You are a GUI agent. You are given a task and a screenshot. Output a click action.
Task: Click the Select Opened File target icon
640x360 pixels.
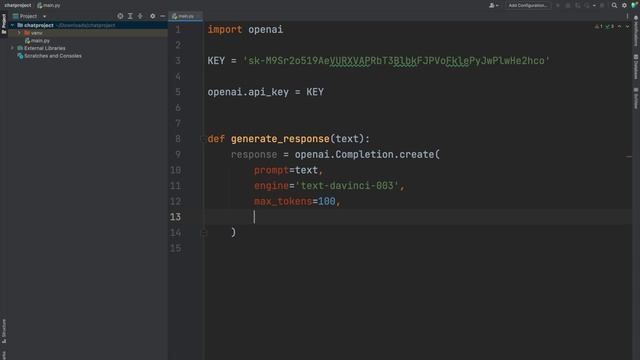pyautogui.click(x=120, y=16)
